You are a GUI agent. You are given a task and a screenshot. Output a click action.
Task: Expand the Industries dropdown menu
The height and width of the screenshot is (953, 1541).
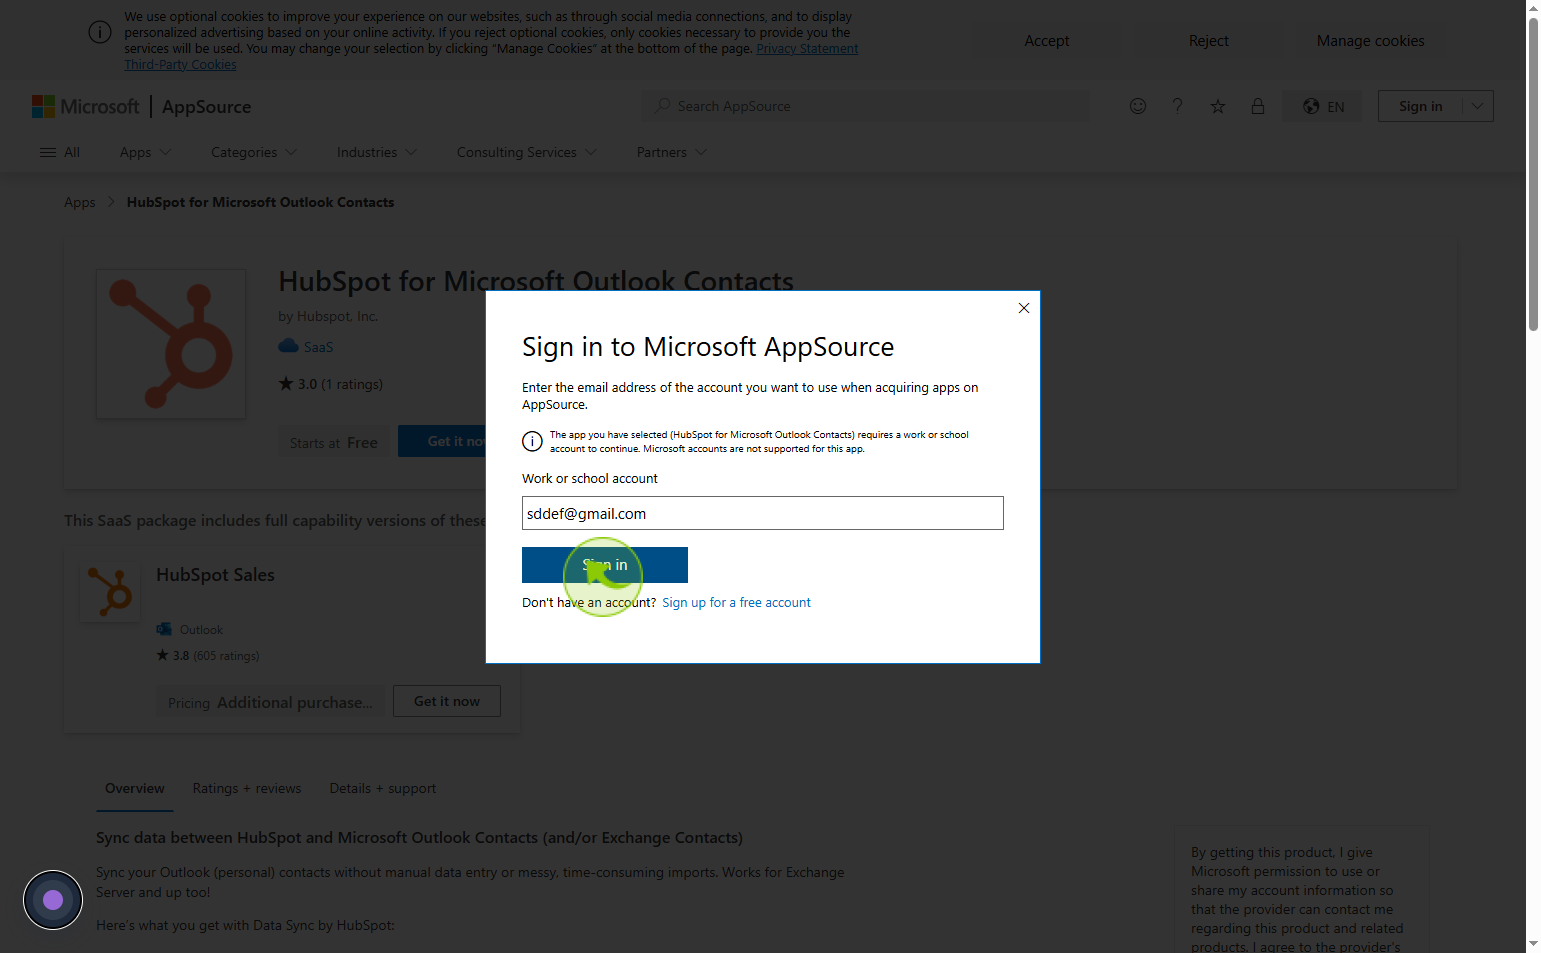[x=377, y=152]
